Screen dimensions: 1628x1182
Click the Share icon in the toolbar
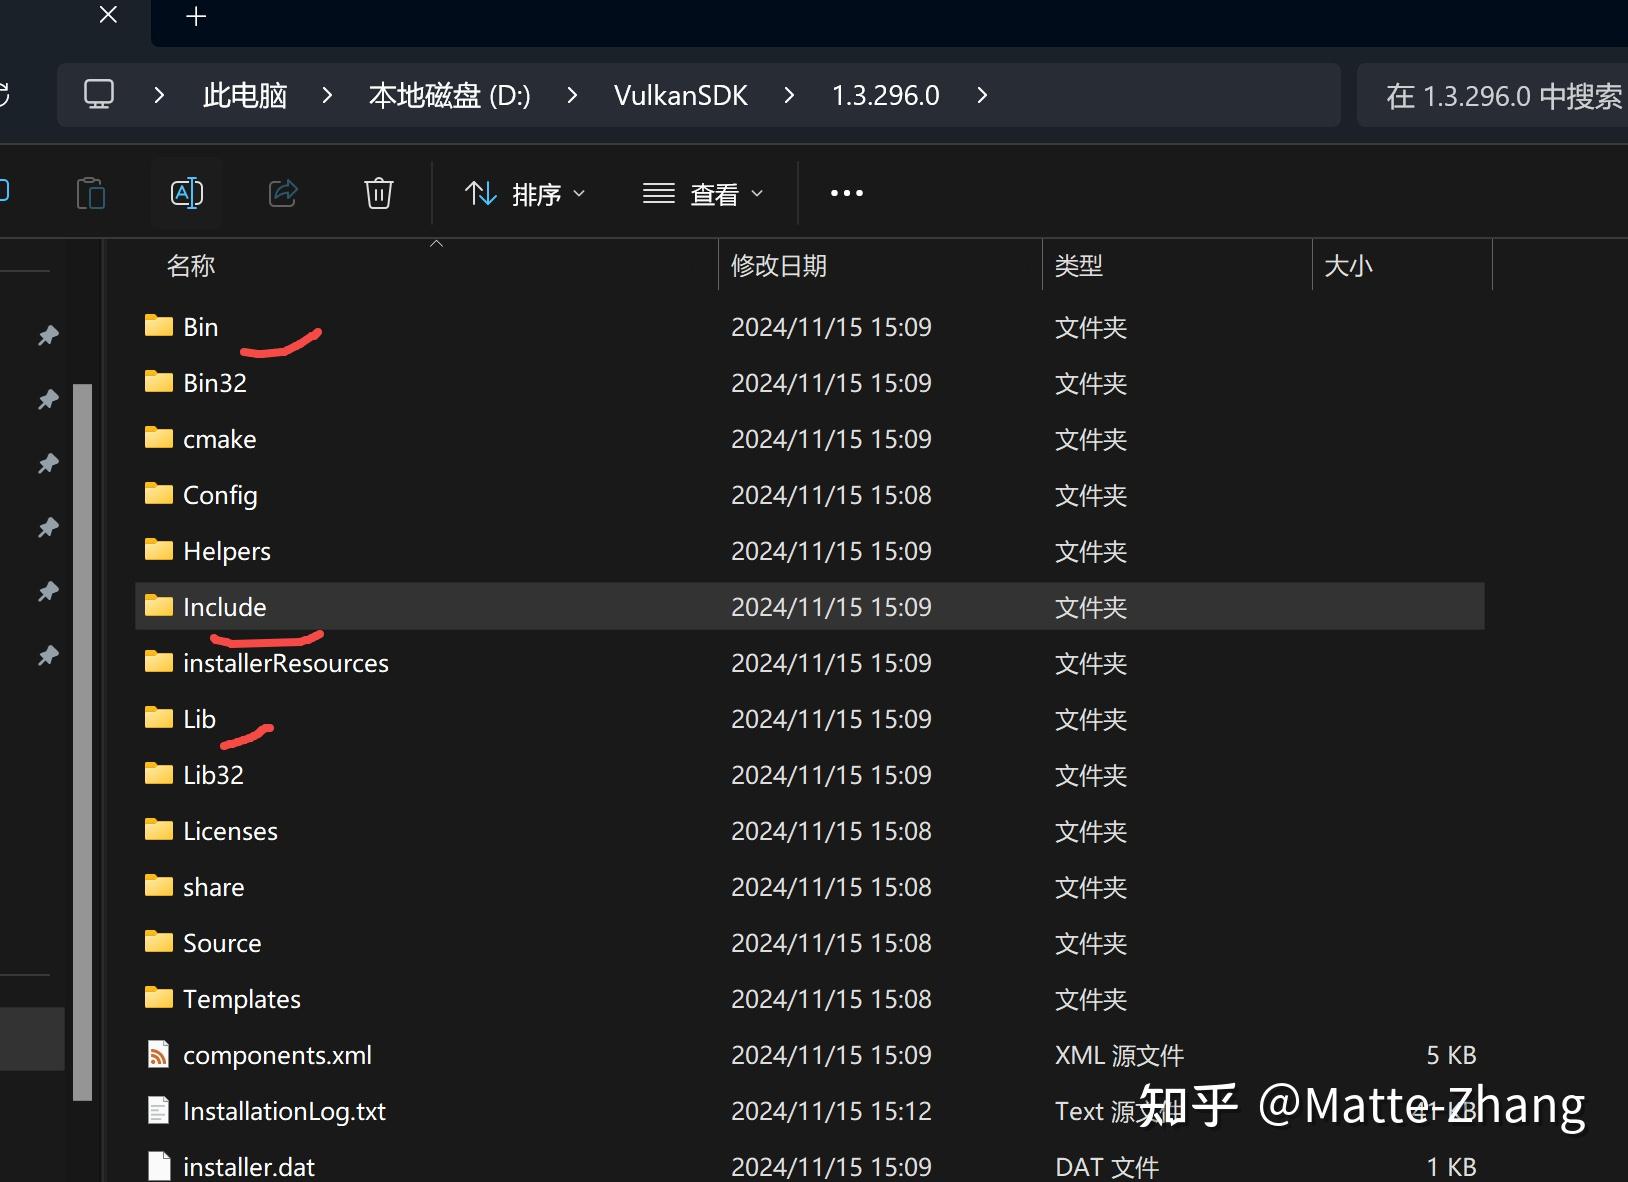[x=282, y=193]
